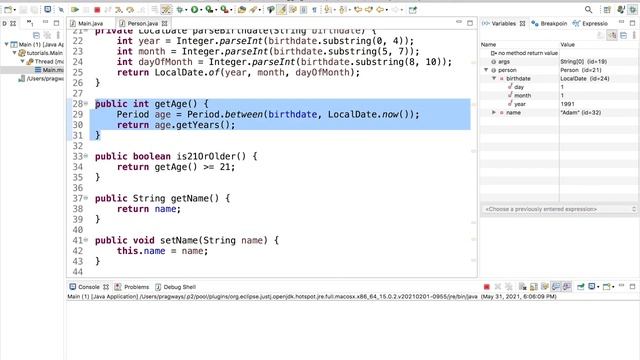This screenshot has width=640, height=360.
Task: Toggle Mark Occurrences highlighter button
Action: (282, 9)
